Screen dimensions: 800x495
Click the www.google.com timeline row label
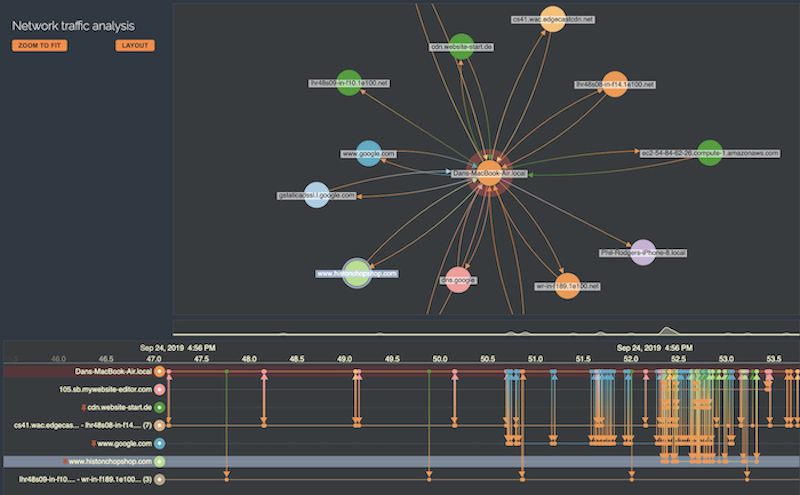click(124, 443)
